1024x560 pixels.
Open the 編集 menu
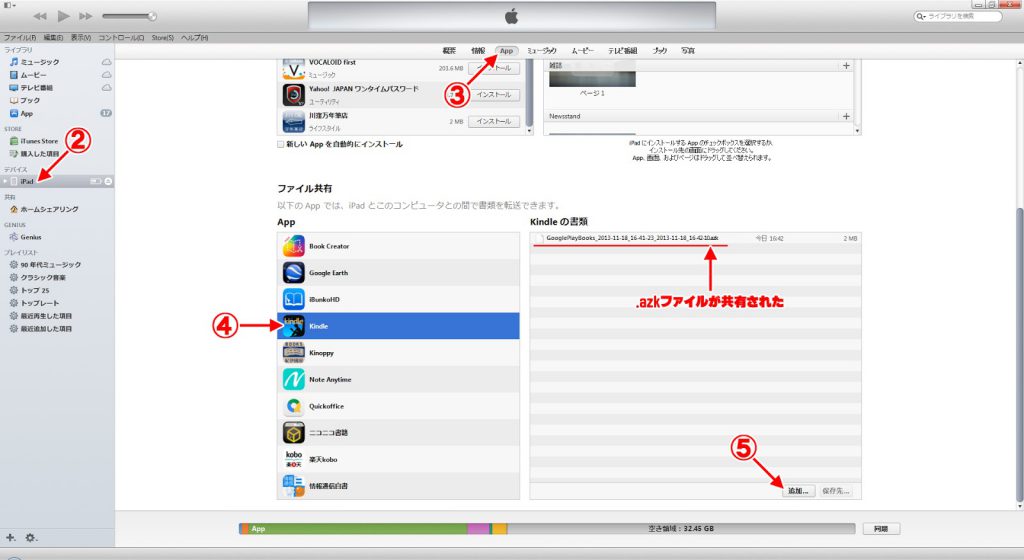(54, 38)
